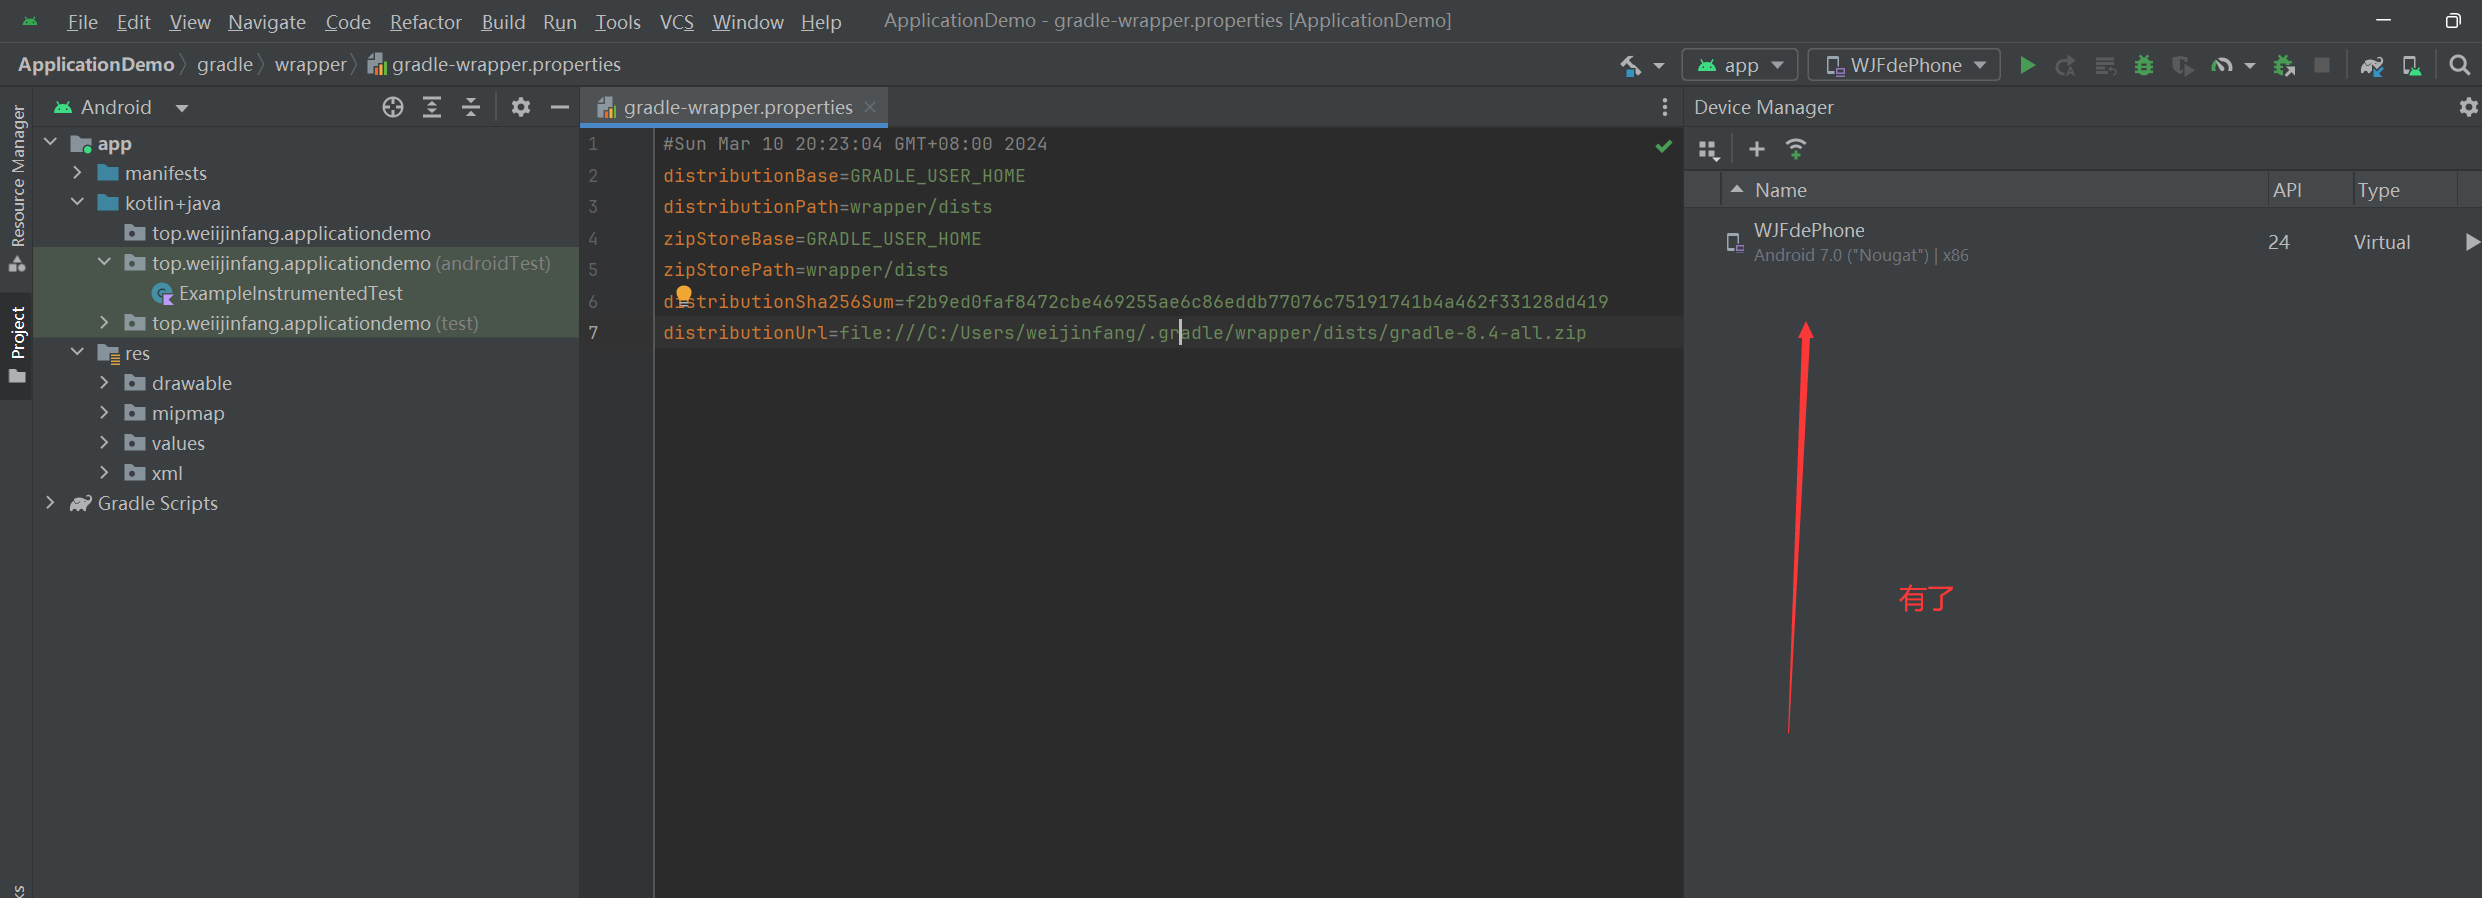Open the Build menu
The width and height of the screenshot is (2482, 898).
point(503,21)
